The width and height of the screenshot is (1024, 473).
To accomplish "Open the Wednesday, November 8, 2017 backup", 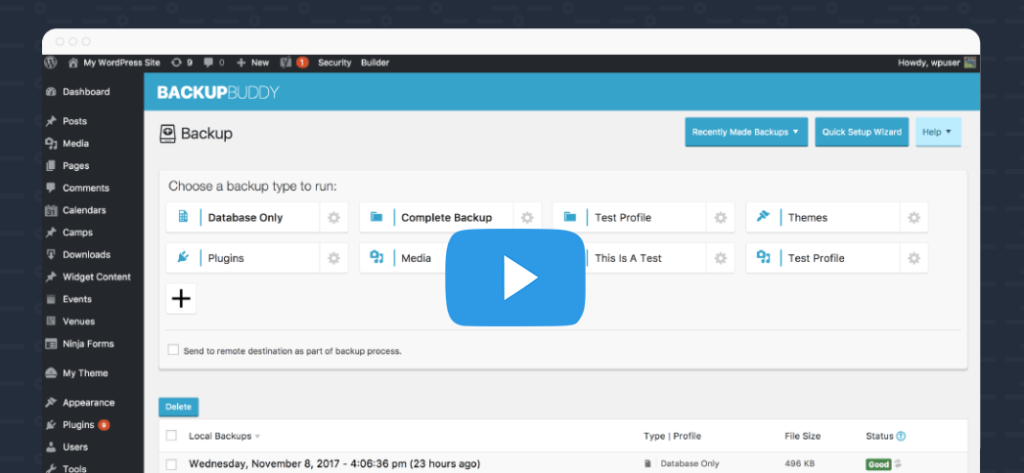I will click(x=334, y=464).
